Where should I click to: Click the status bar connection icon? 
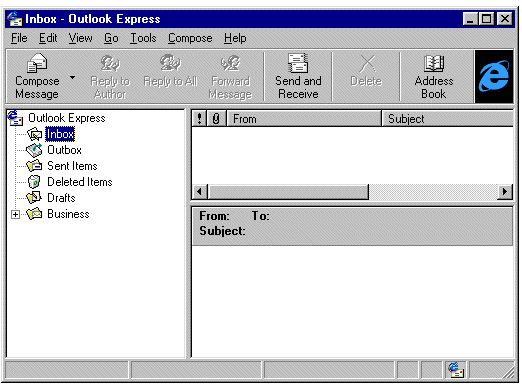[456, 370]
